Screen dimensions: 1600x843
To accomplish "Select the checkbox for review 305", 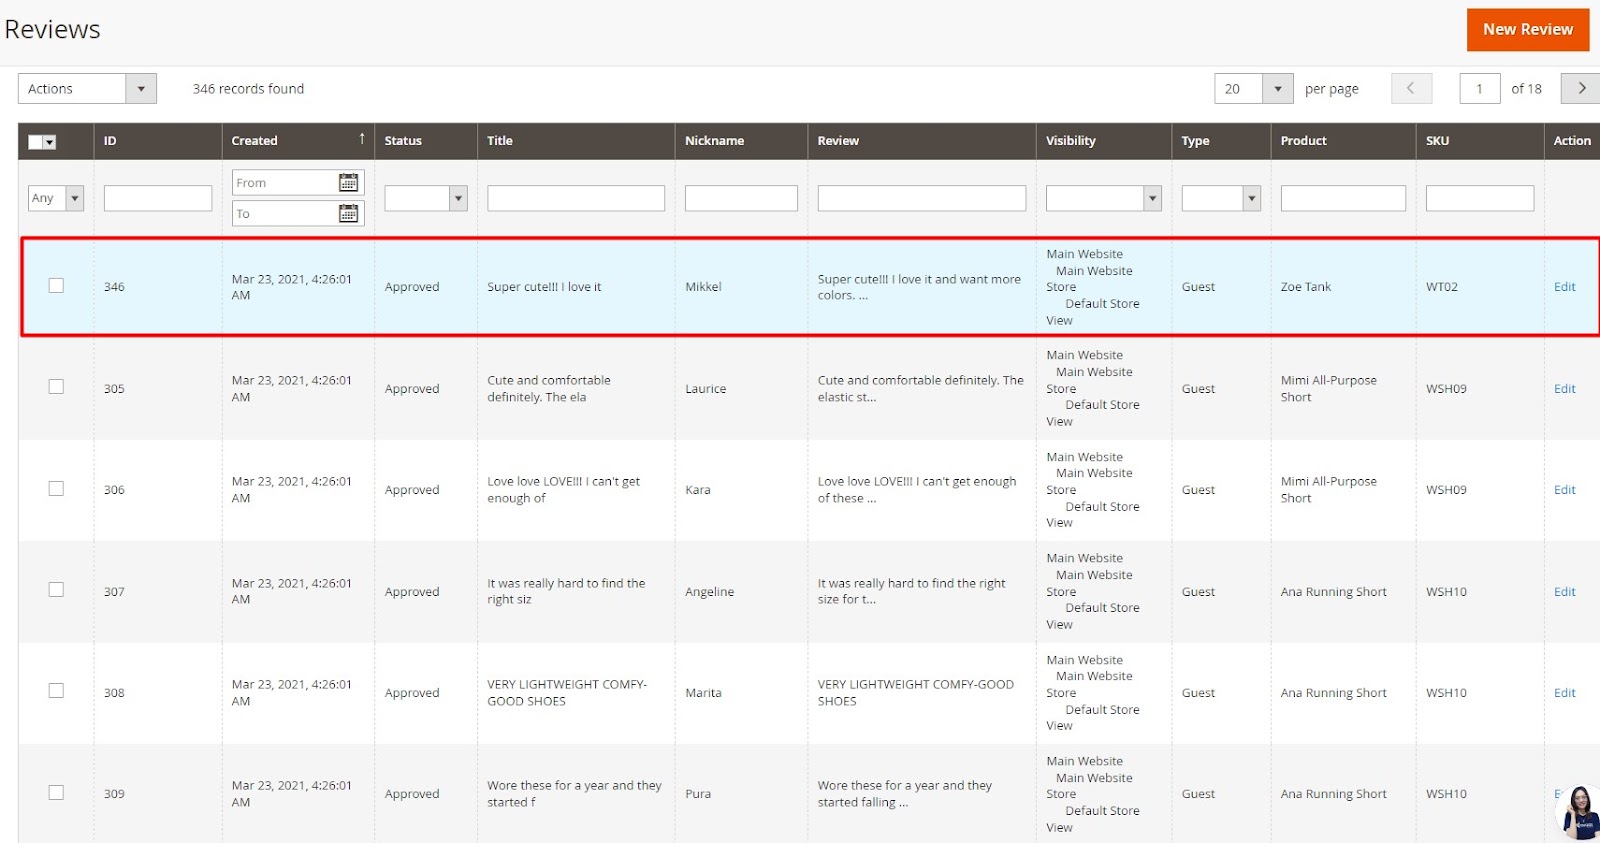I will [56, 387].
